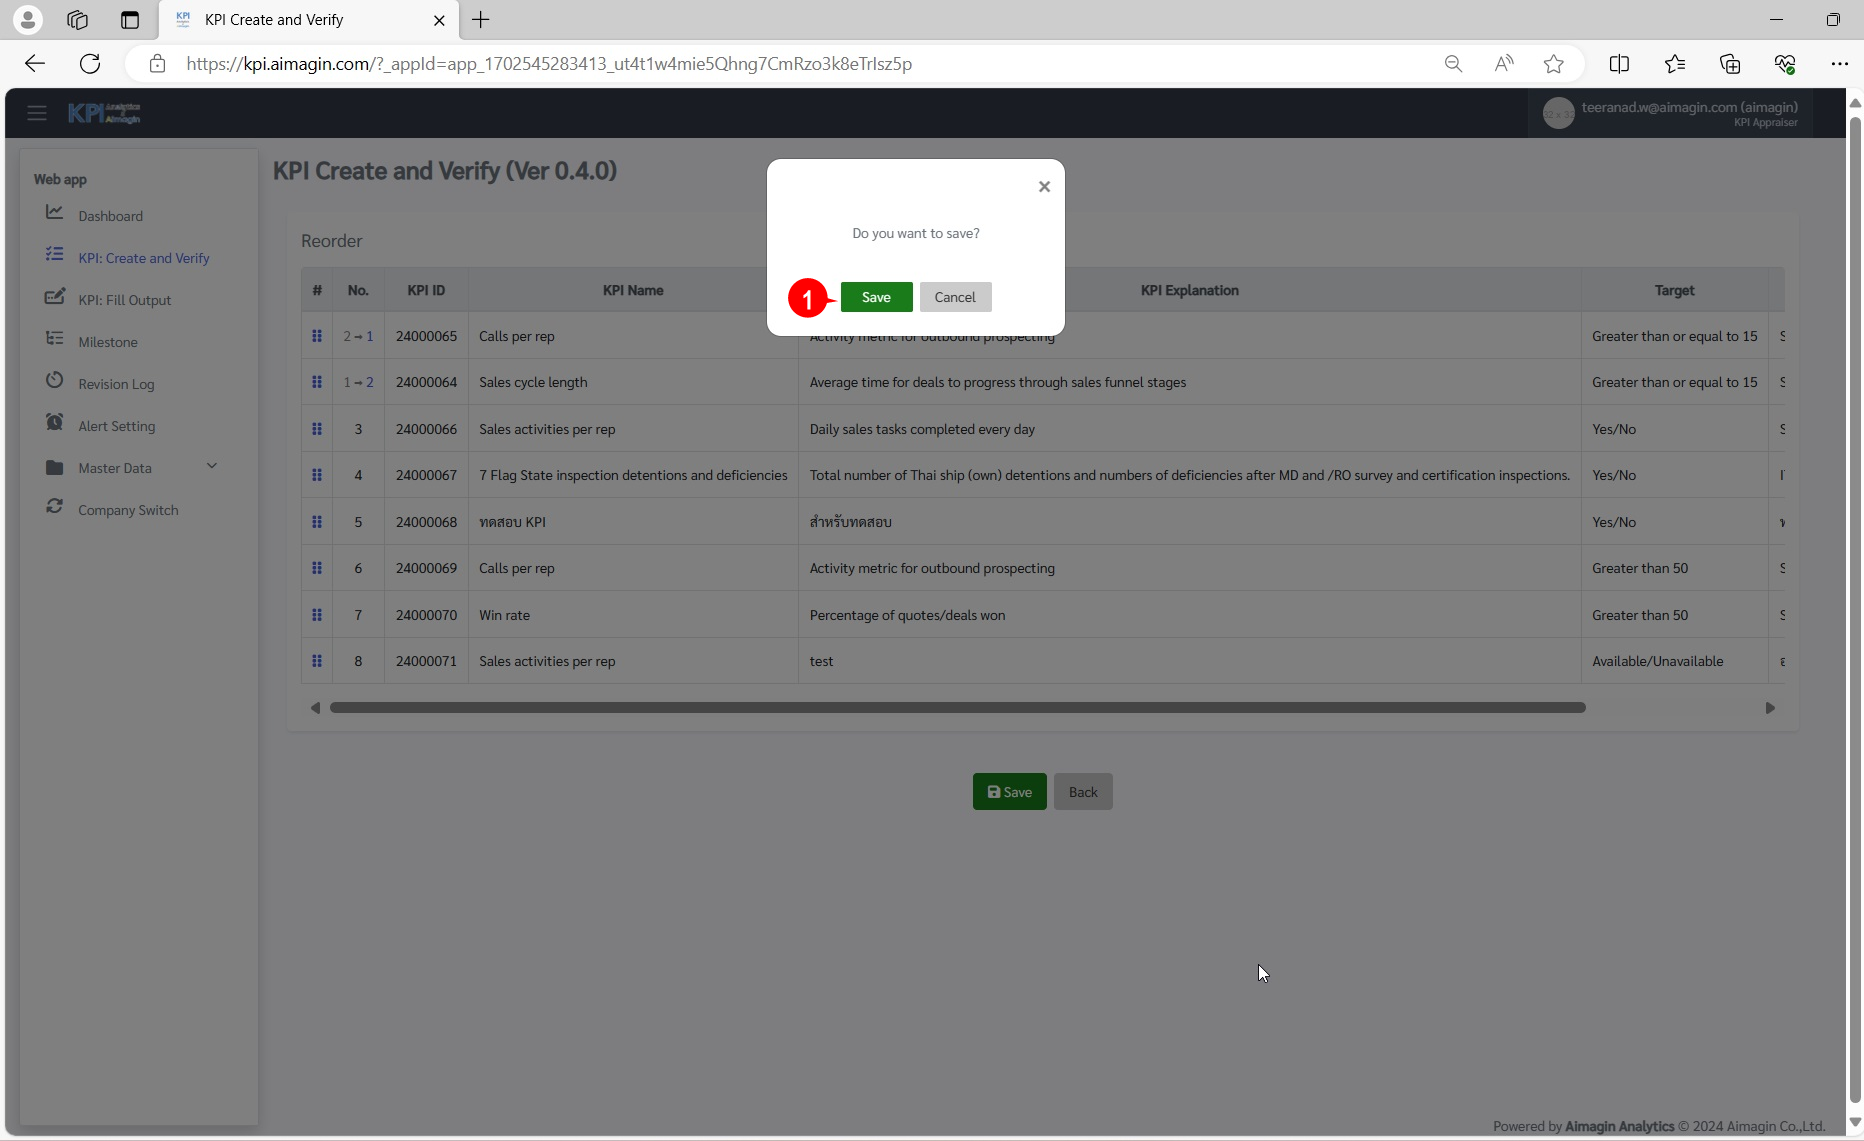Viewport: 1864px width, 1141px height.
Task: Expand the Master Data chevron
Action: [211, 467]
